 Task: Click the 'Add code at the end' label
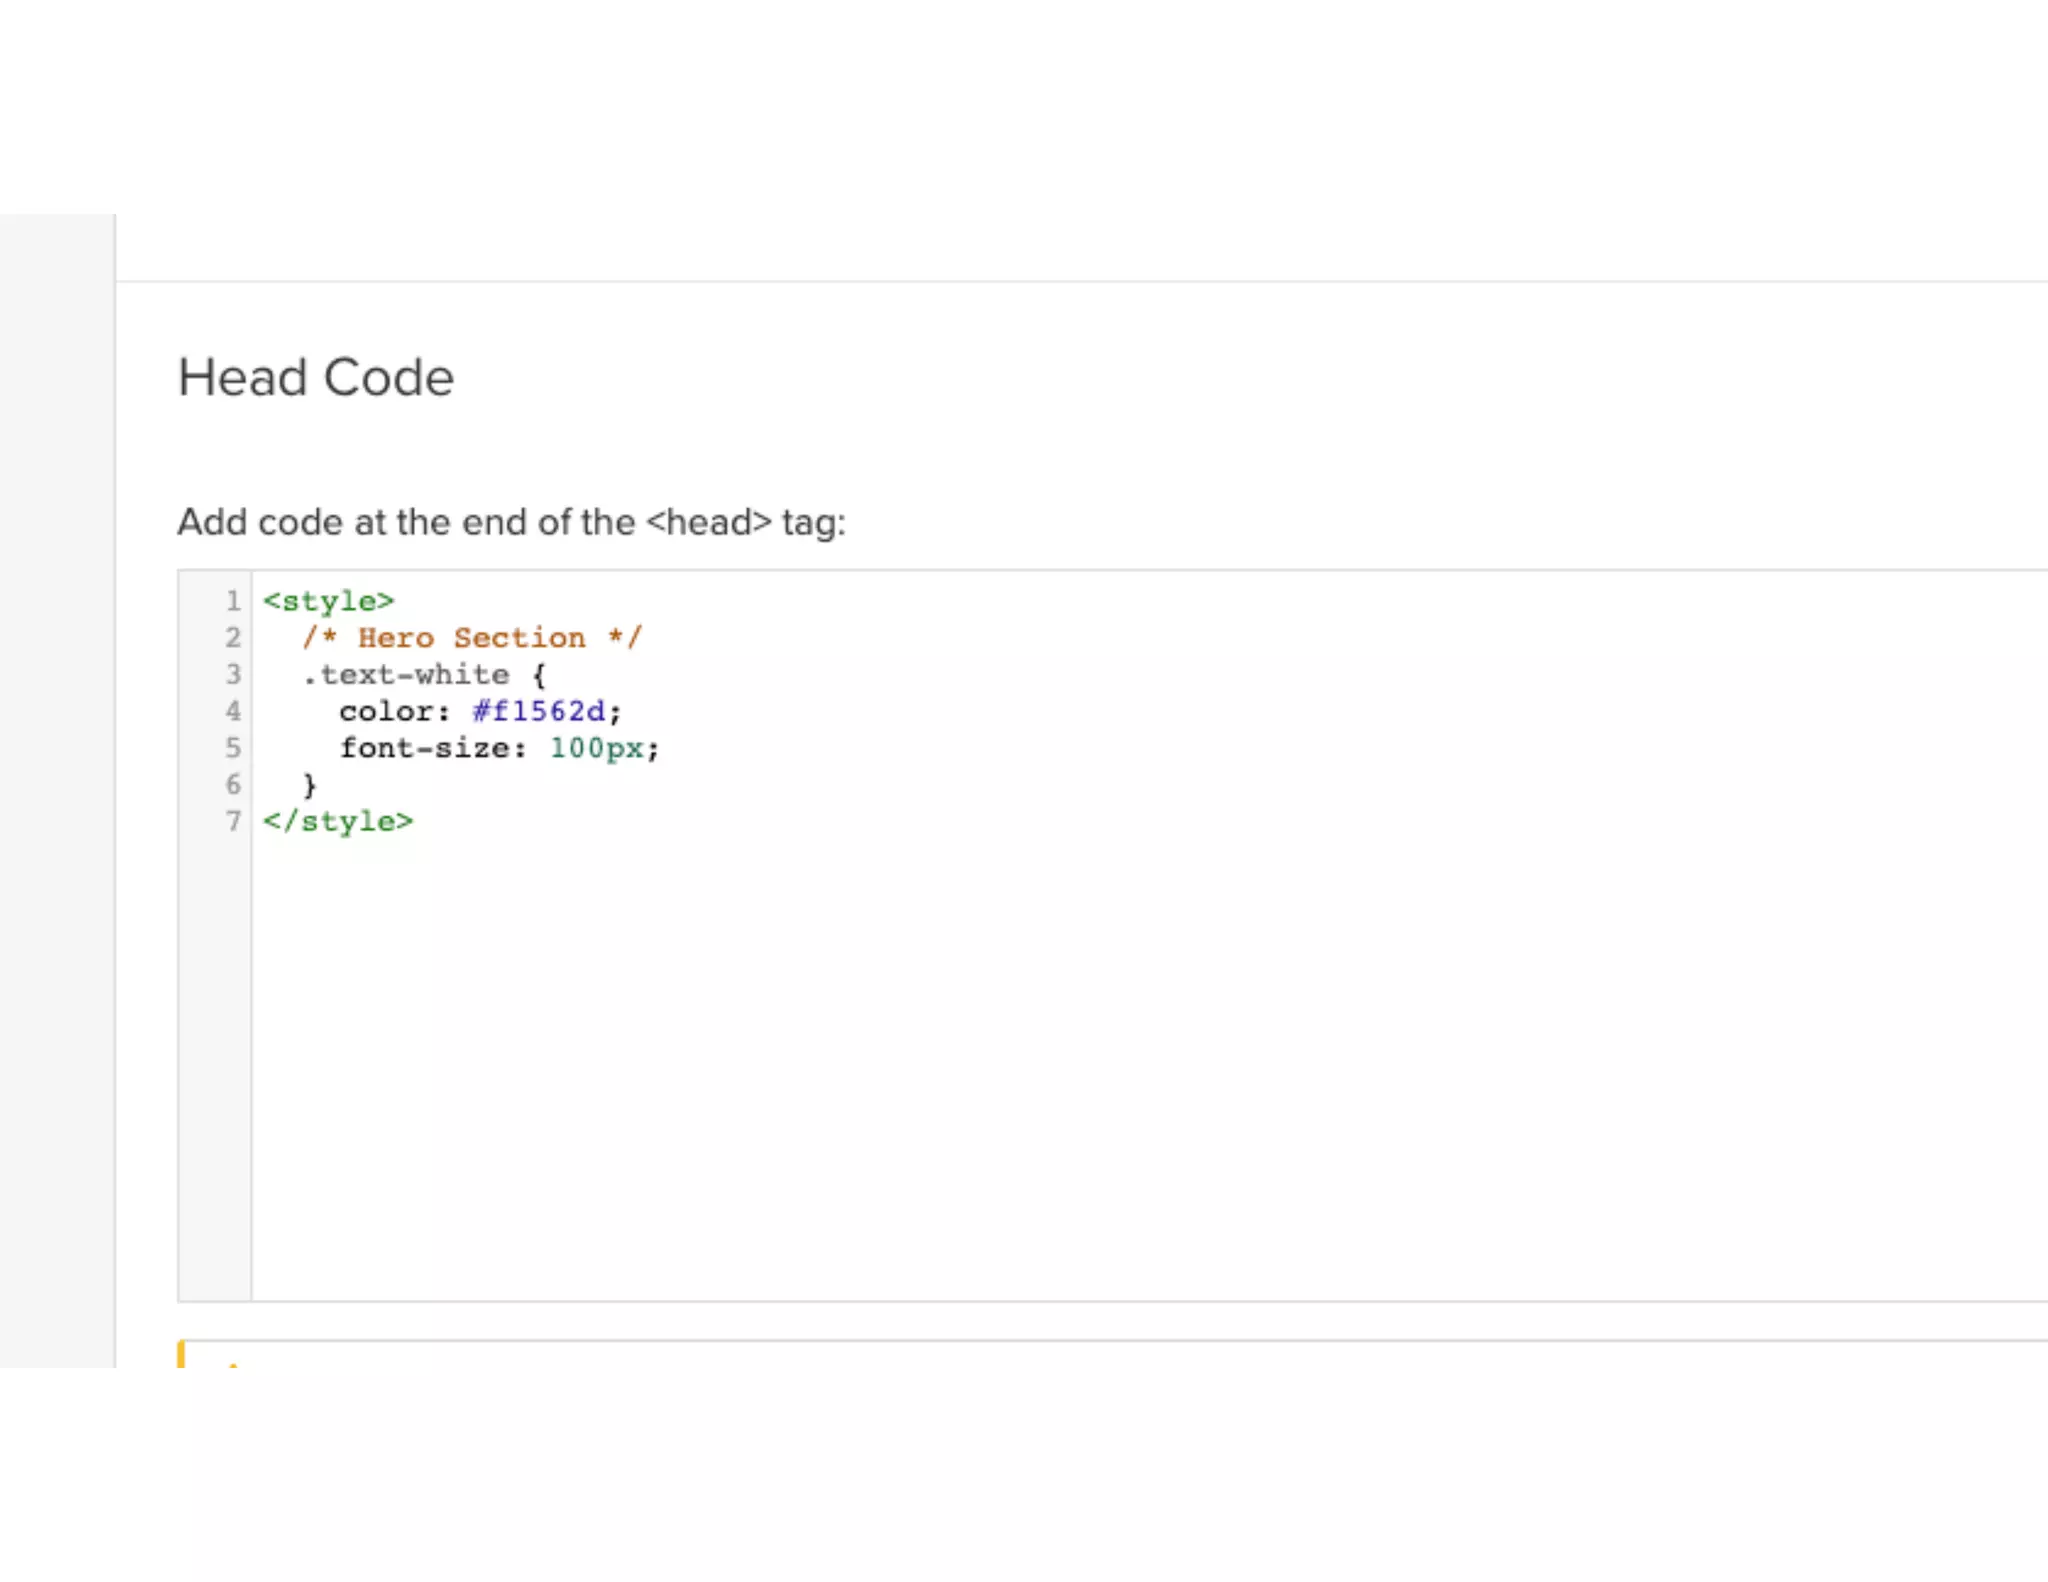pos(511,522)
